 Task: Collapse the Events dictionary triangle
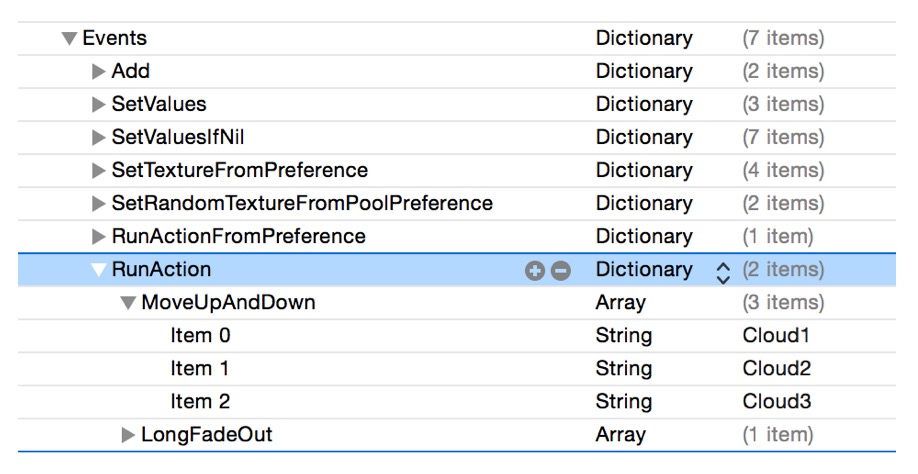(x=69, y=39)
